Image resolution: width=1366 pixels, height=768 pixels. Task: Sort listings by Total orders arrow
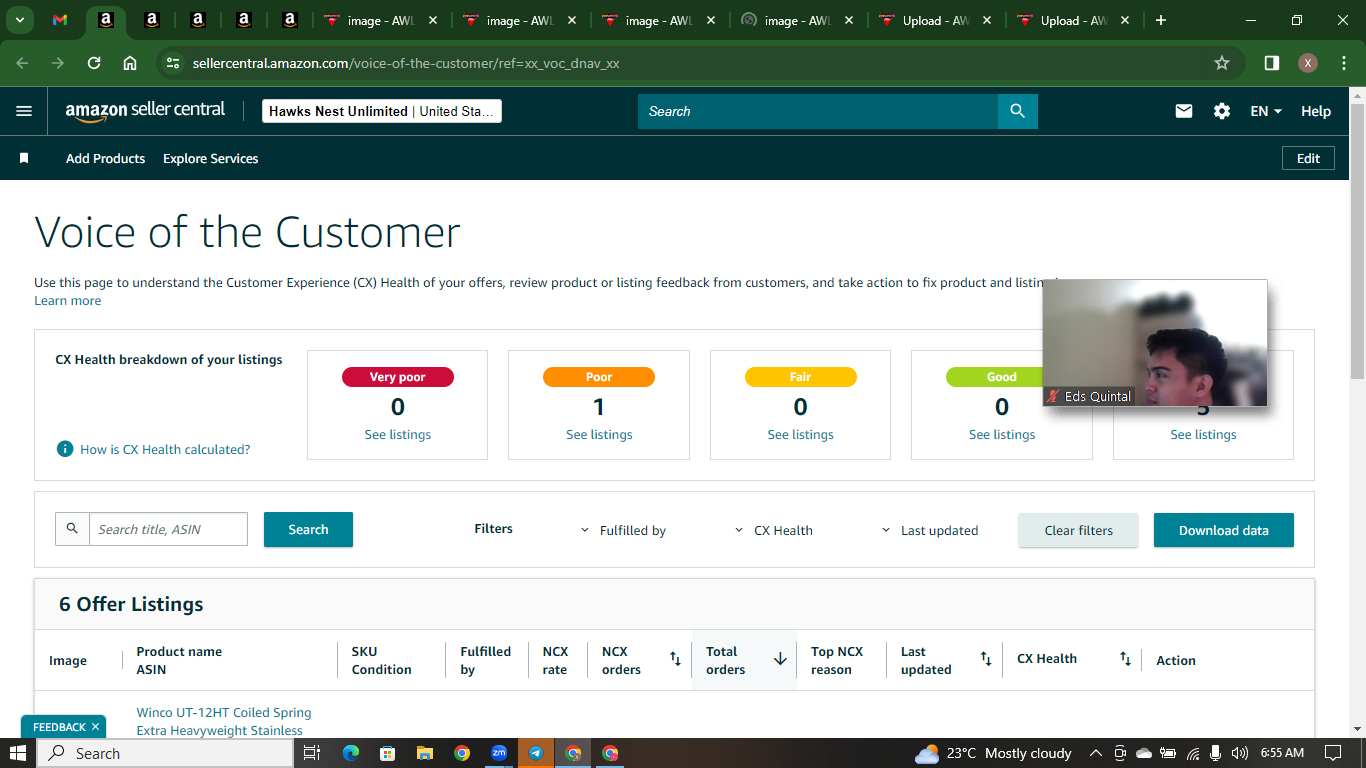pos(780,659)
